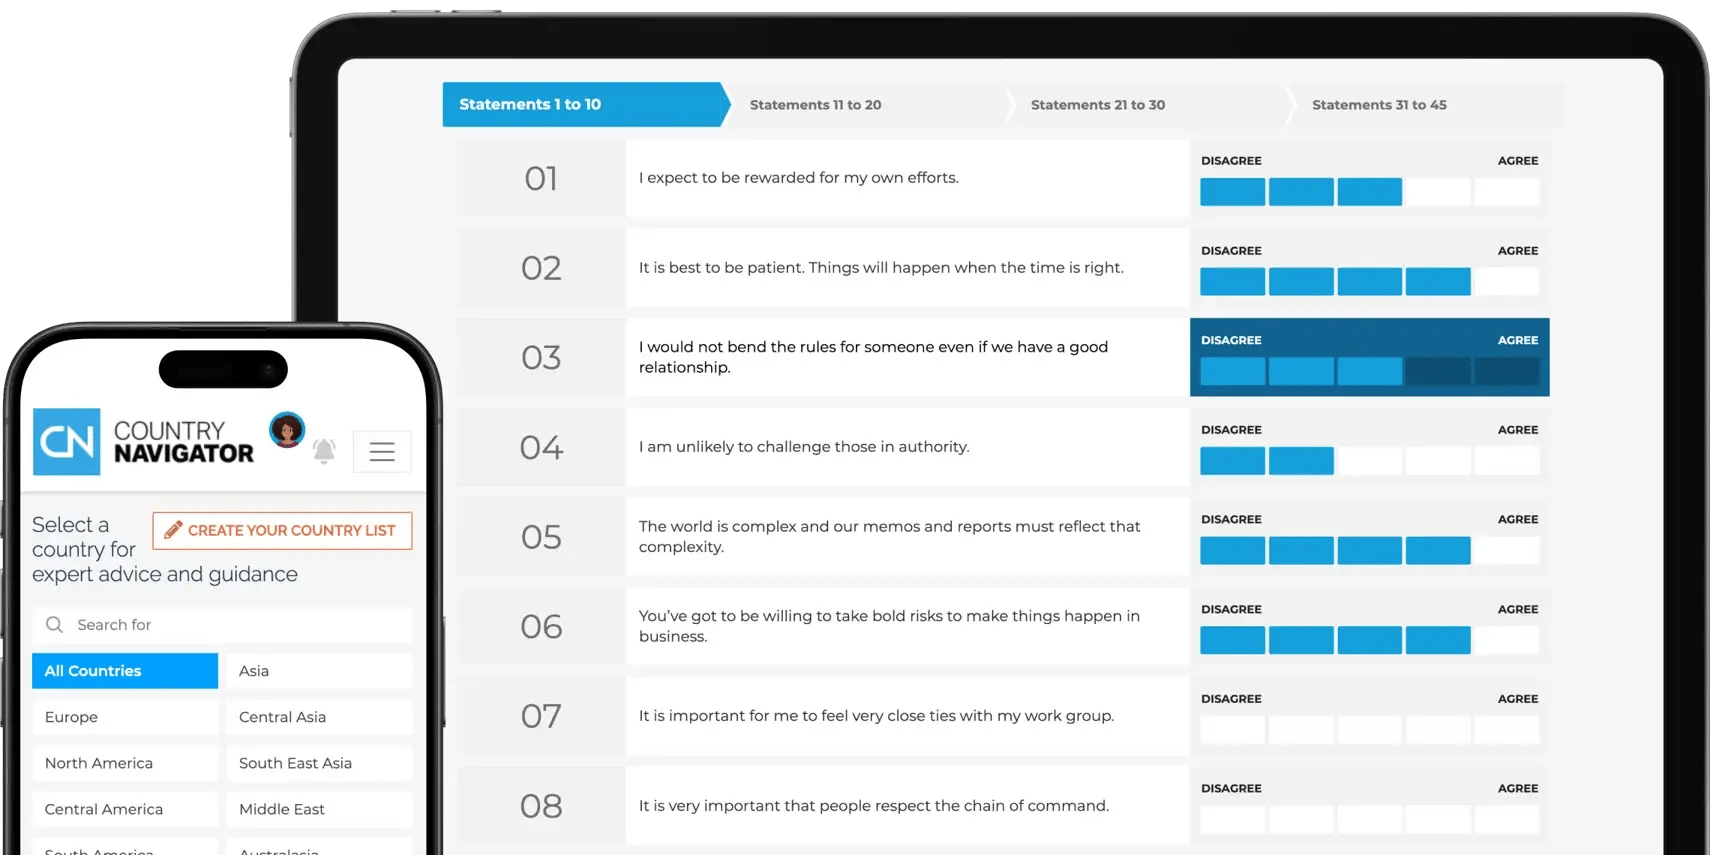This screenshot has height=855, width=1710.
Task: Set statement 04 rating to third box
Action: coord(1370,461)
